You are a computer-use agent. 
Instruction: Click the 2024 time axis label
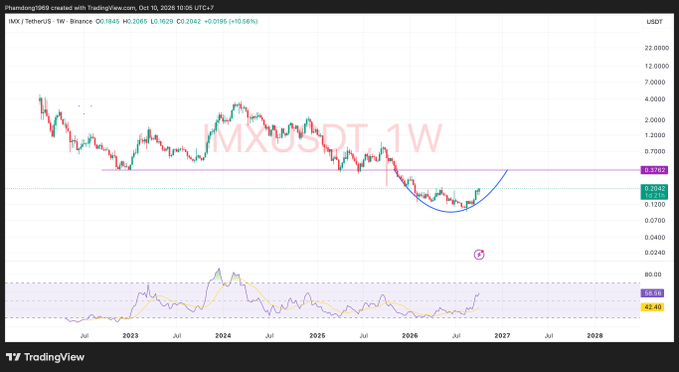(x=223, y=336)
